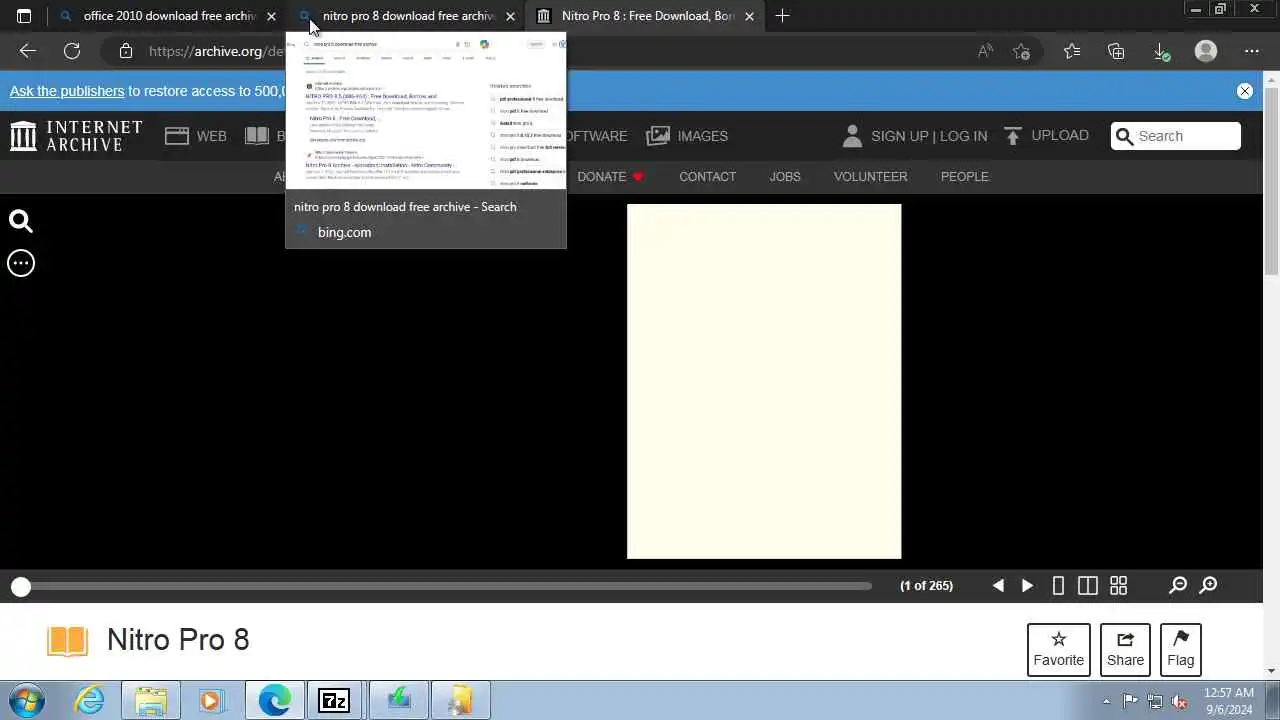Close the office 2010 download tab

(271, 16)
